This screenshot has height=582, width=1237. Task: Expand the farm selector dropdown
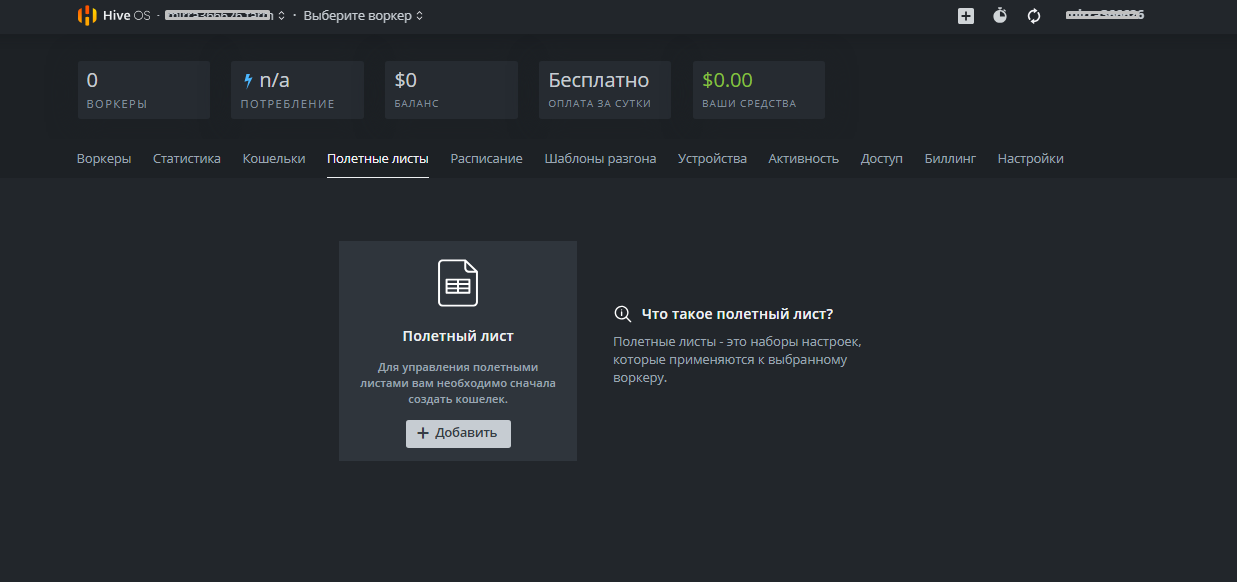tap(226, 16)
